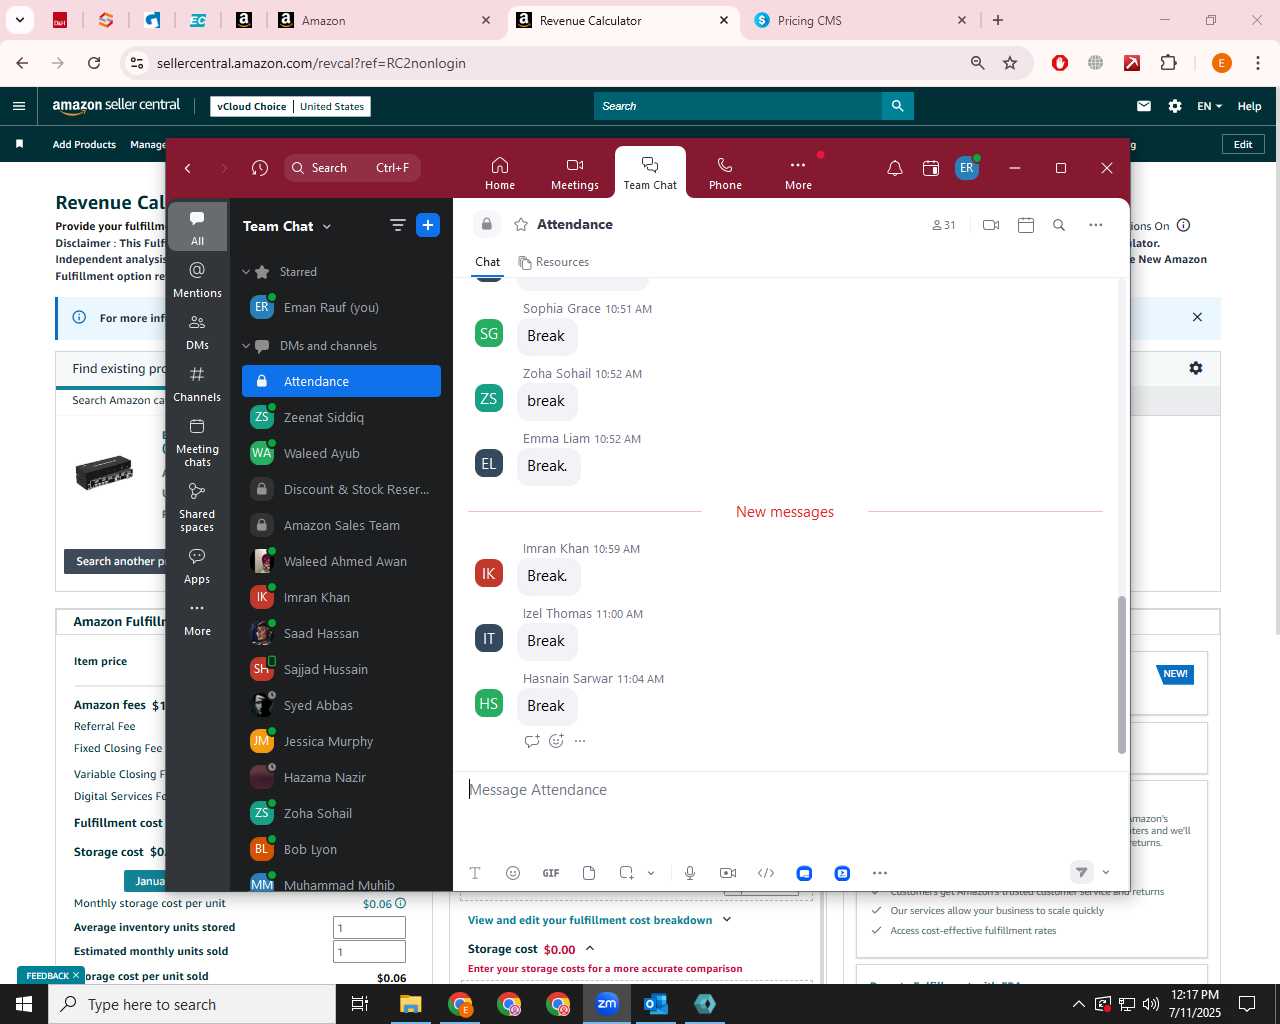This screenshot has height=1024, width=1280.
Task: Open the Resources tab in Attendance channel
Action: (x=554, y=262)
